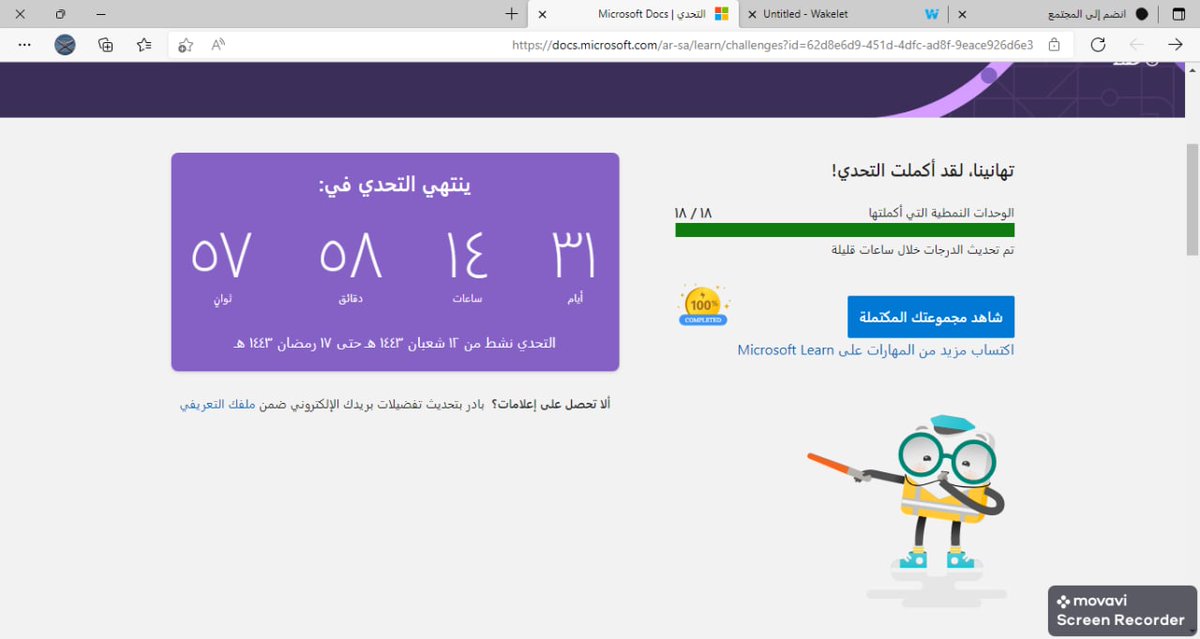Click the تم تحديث الدرجات status text
Image resolution: width=1200 pixels, height=639 pixels.
[x=923, y=249]
